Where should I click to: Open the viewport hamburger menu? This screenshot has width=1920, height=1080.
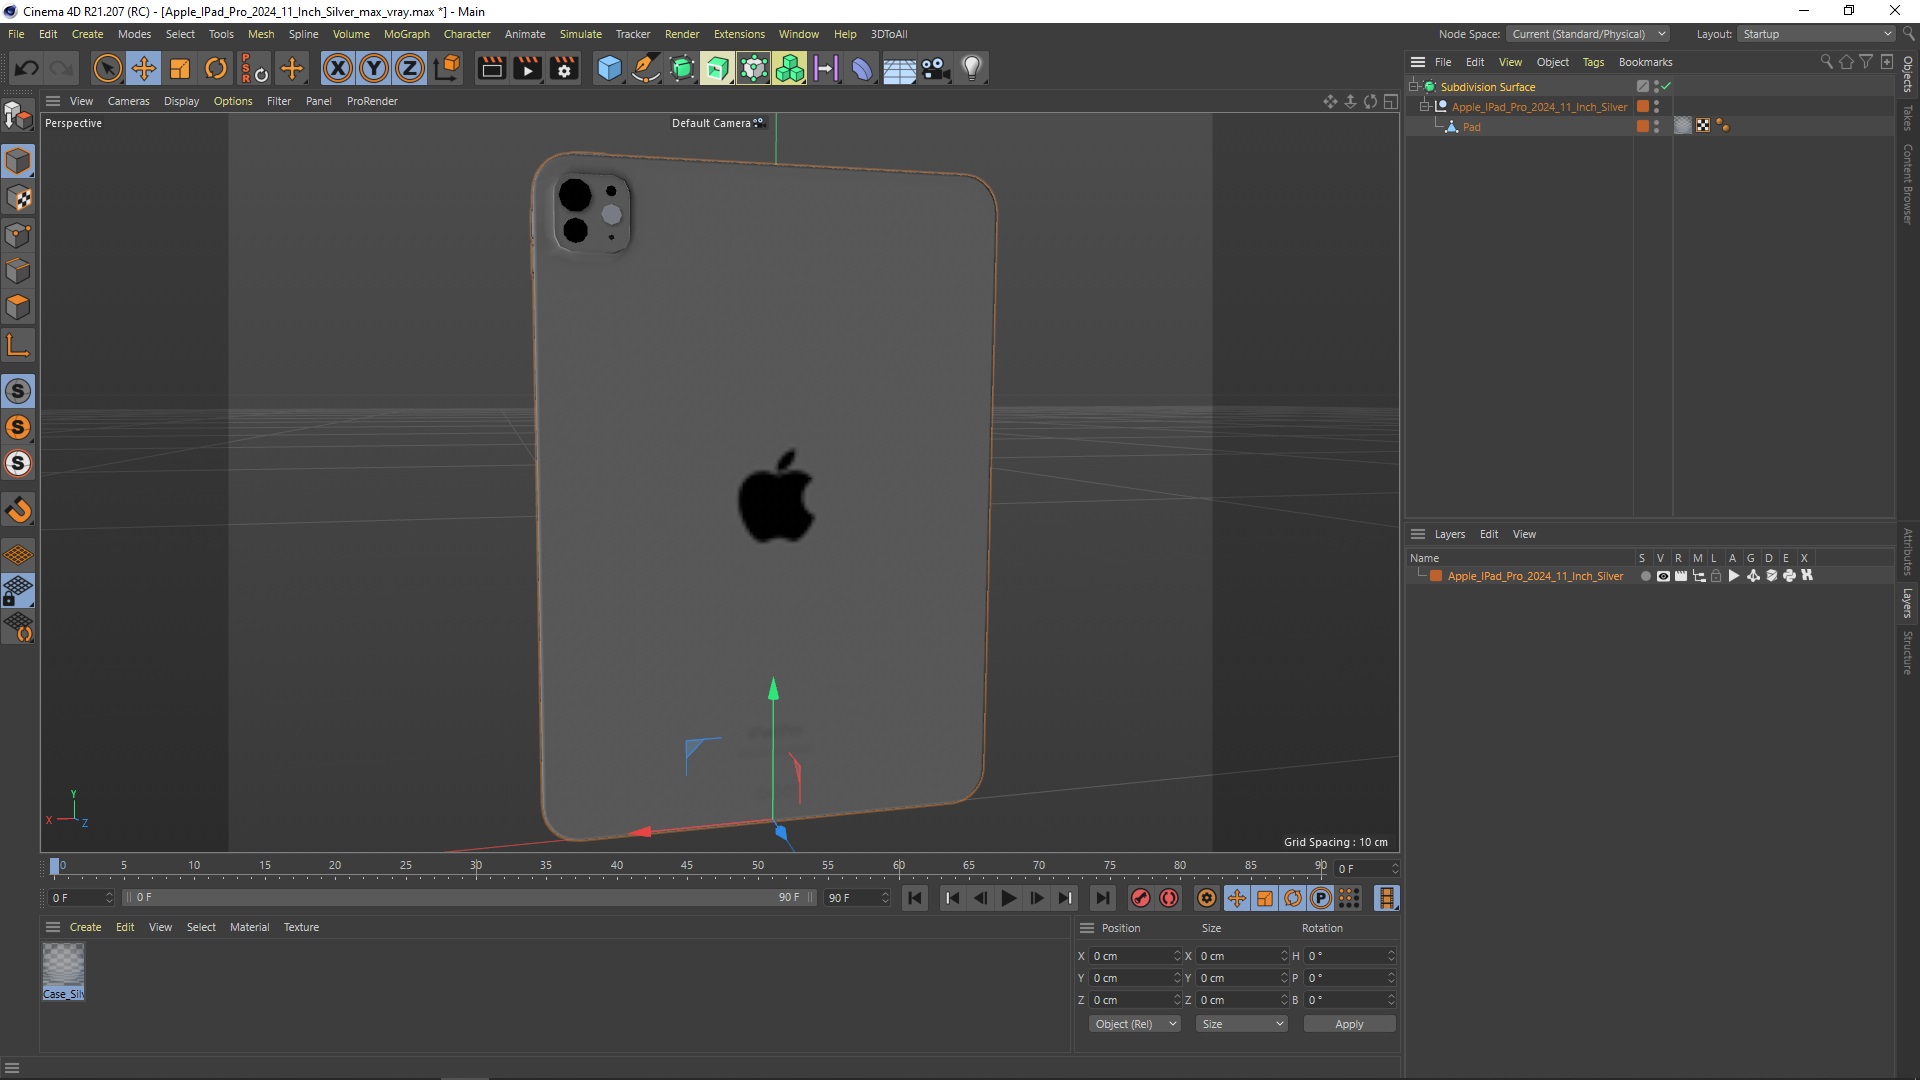coord(53,101)
